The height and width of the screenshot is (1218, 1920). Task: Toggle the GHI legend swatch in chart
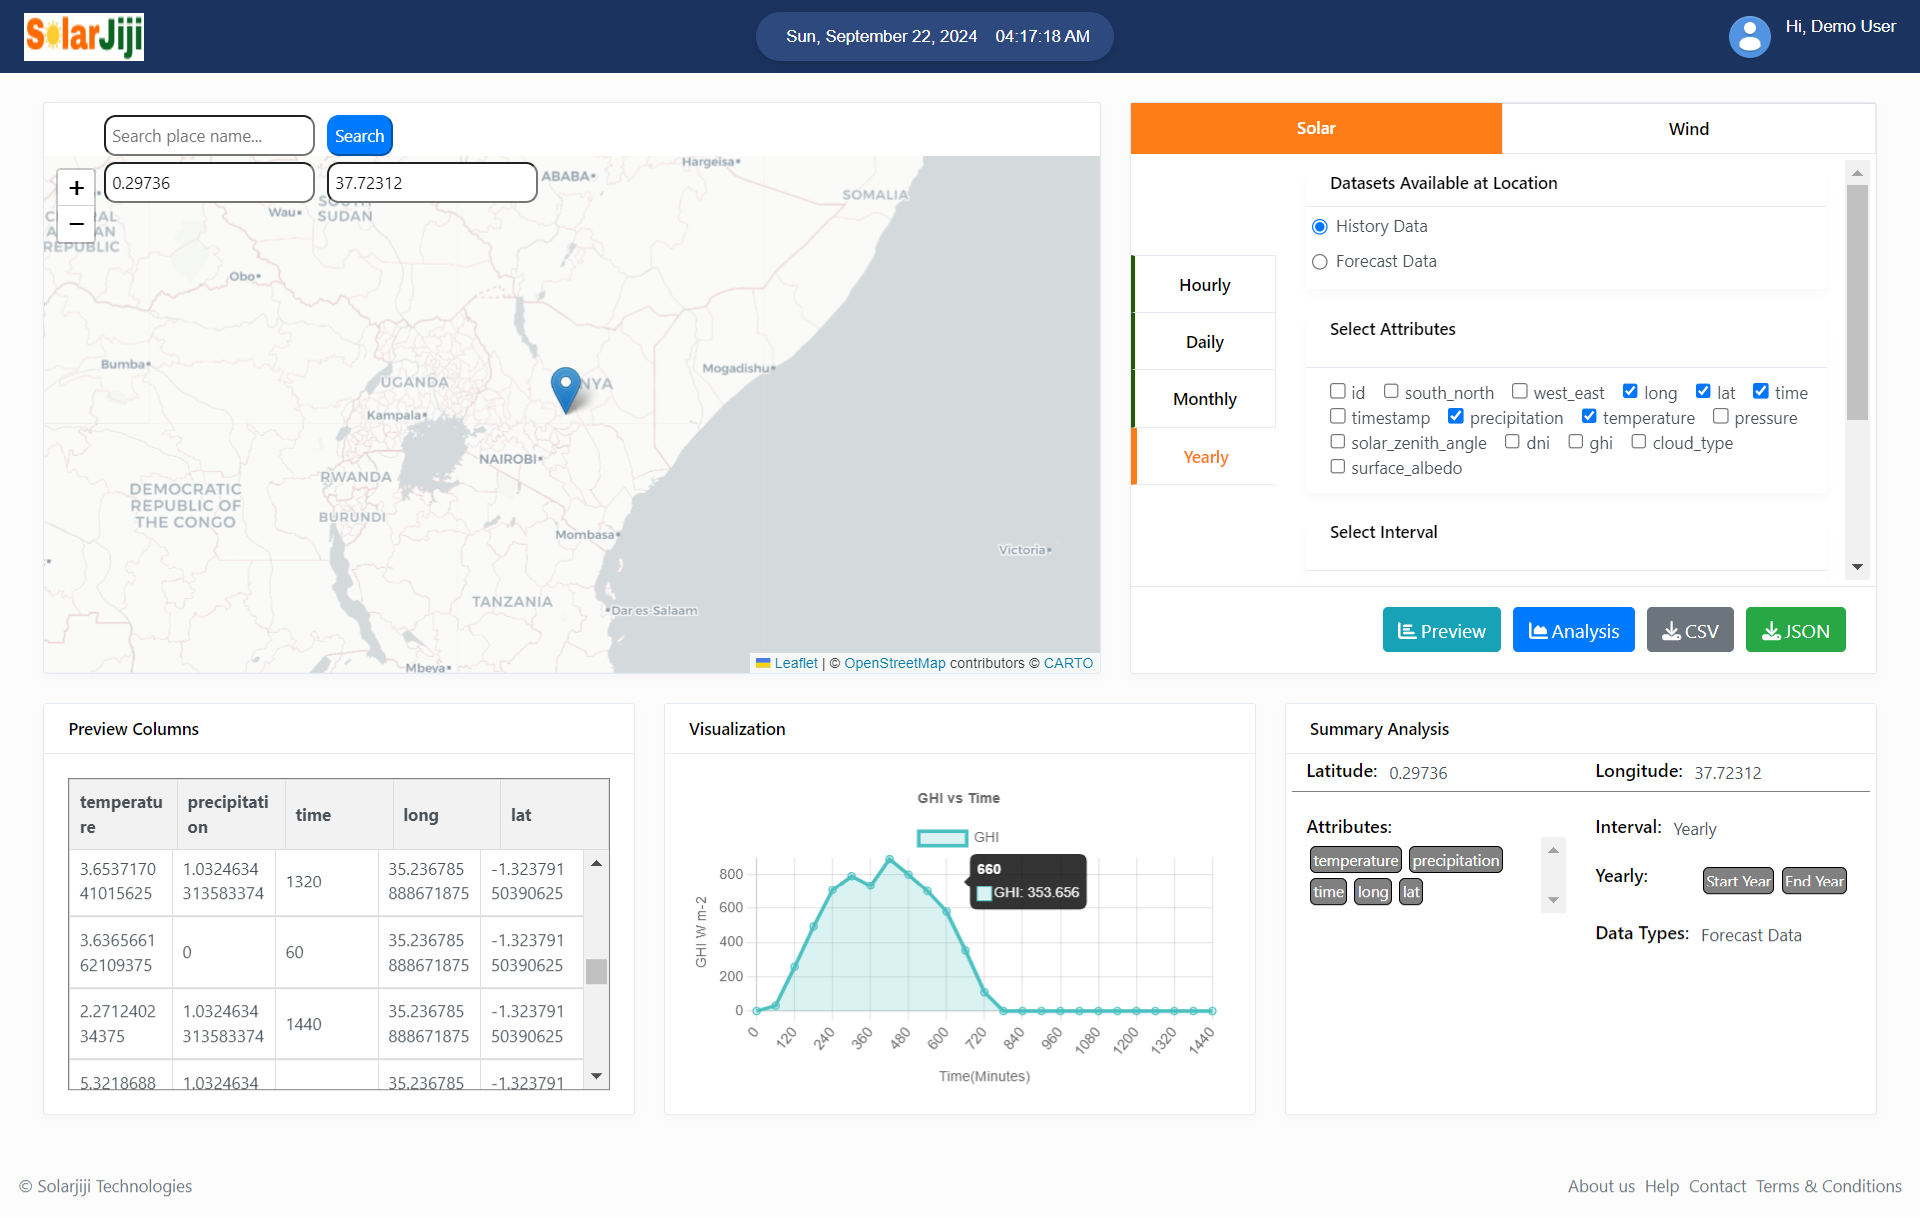click(942, 838)
